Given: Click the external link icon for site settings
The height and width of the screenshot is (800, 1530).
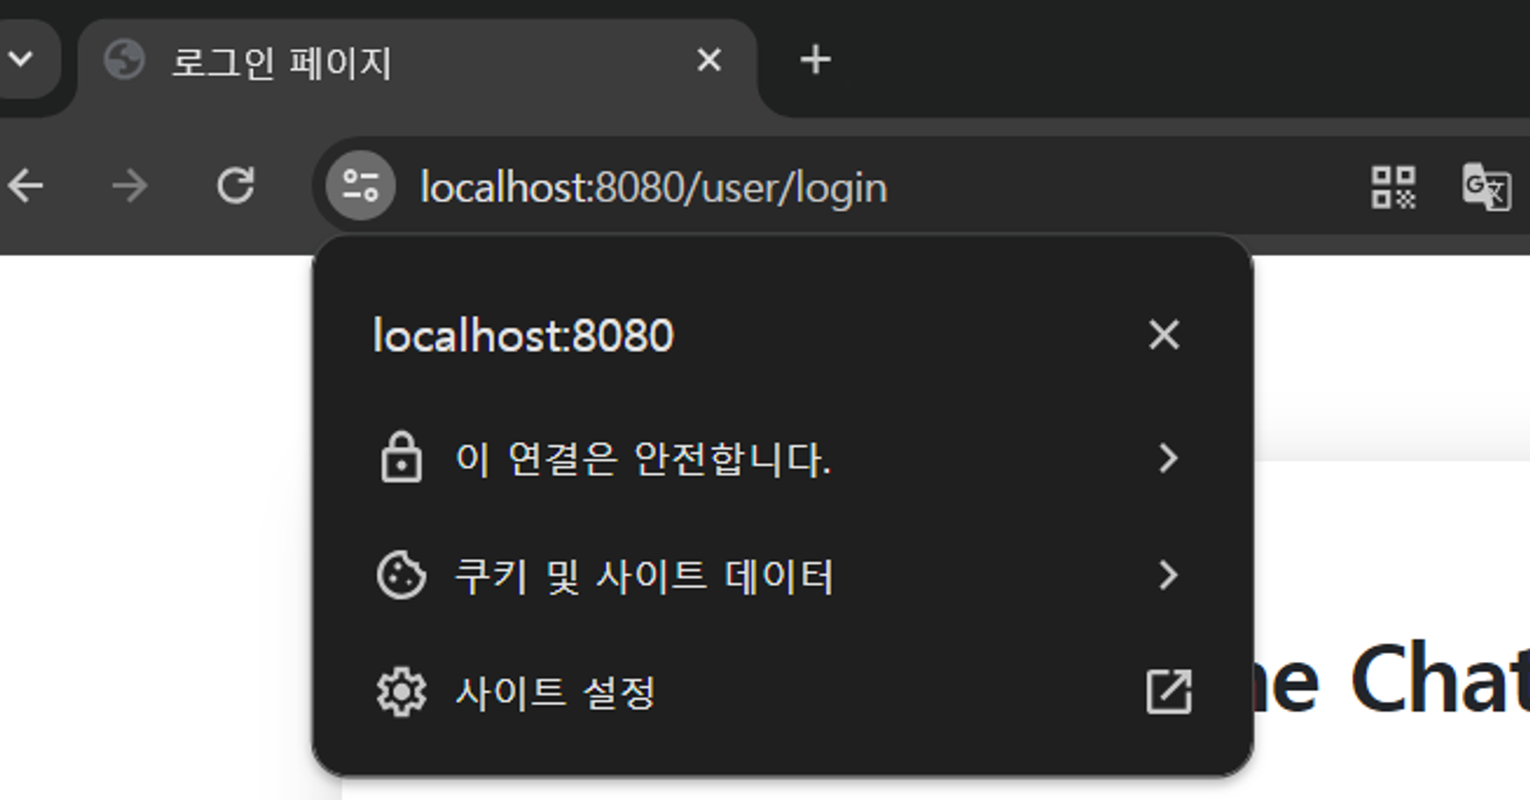Looking at the screenshot, I should [x=1168, y=692].
